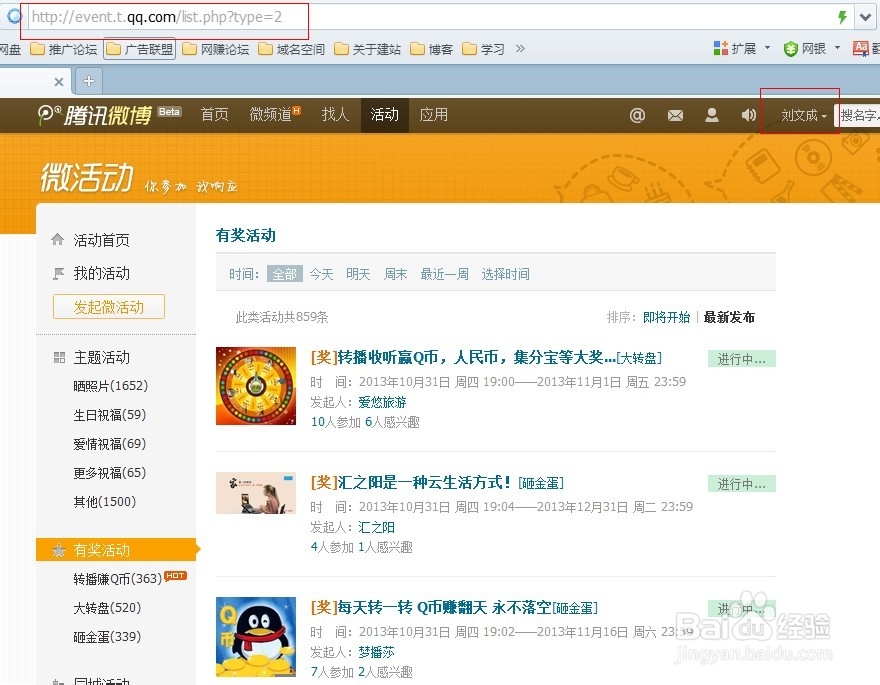The width and height of the screenshot is (880, 685).
Task: View organizer 汇之阳 profile
Action: coord(376,527)
